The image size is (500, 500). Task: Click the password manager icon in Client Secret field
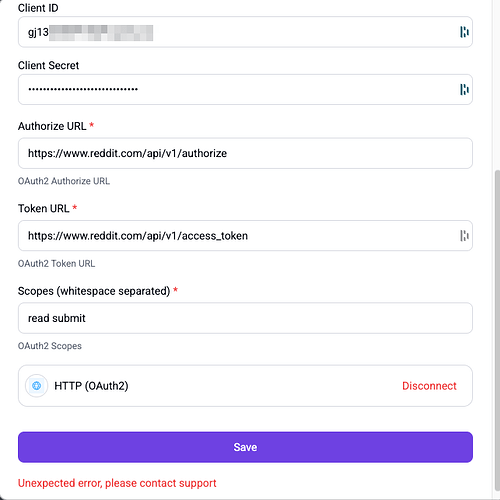pyautogui.click(x=464, y=89)
